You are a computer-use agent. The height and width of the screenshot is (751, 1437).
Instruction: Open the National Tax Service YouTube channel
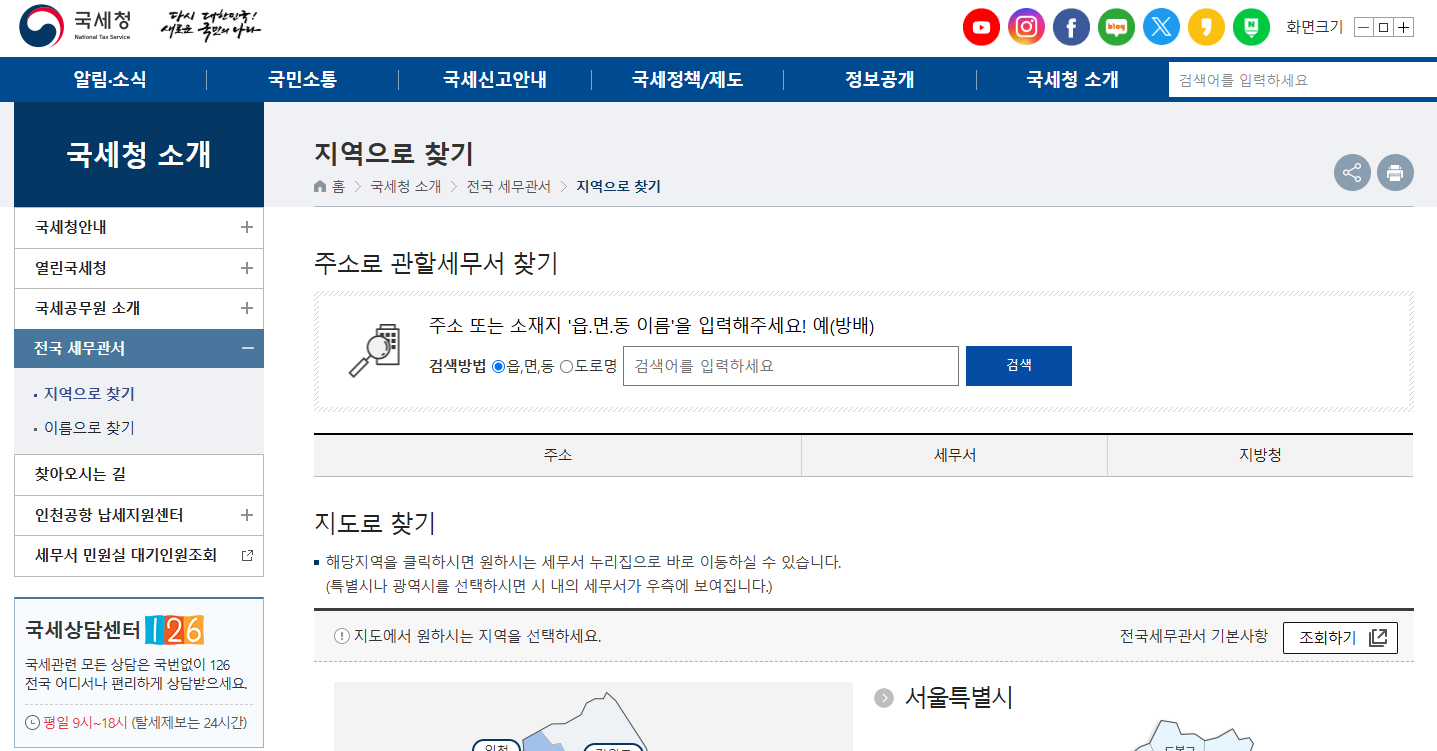(x=981, y=27)
